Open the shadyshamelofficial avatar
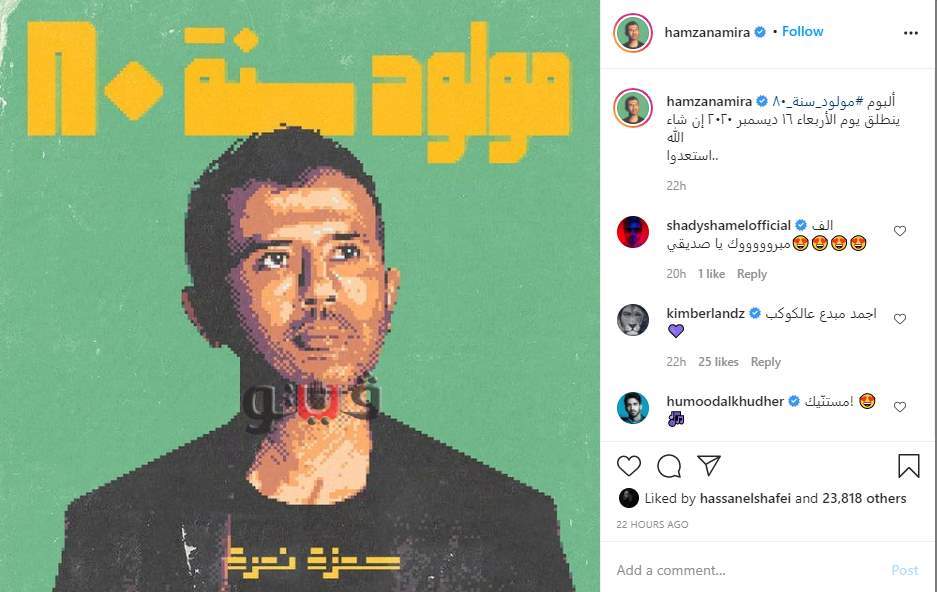The width and height of the screenshot is (937, 592). pos(633,232)
